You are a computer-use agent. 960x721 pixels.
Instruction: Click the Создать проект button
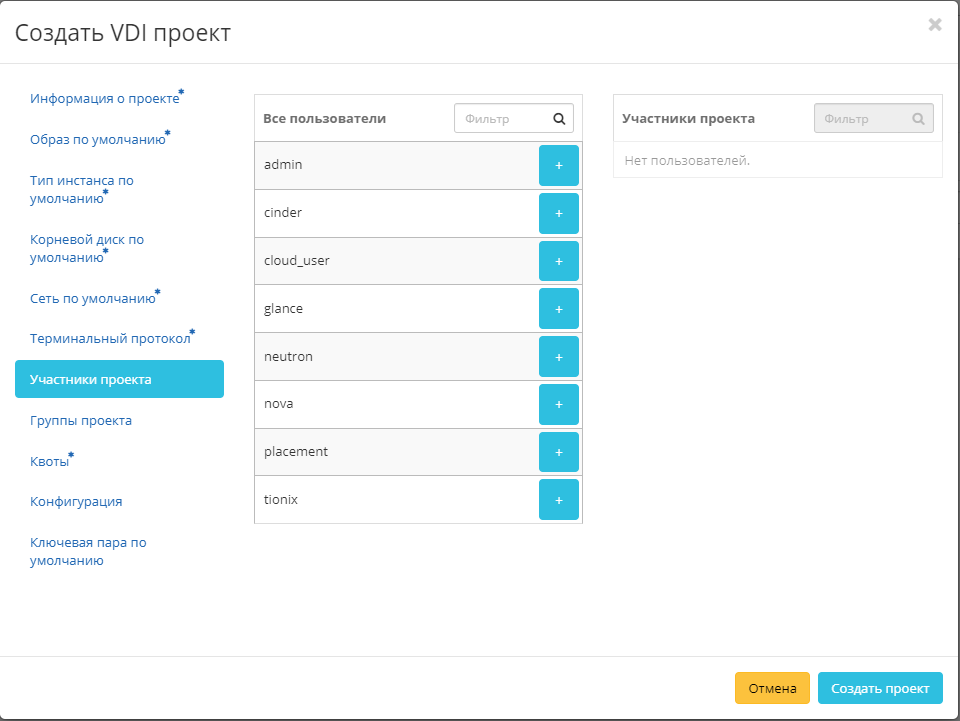880,688
